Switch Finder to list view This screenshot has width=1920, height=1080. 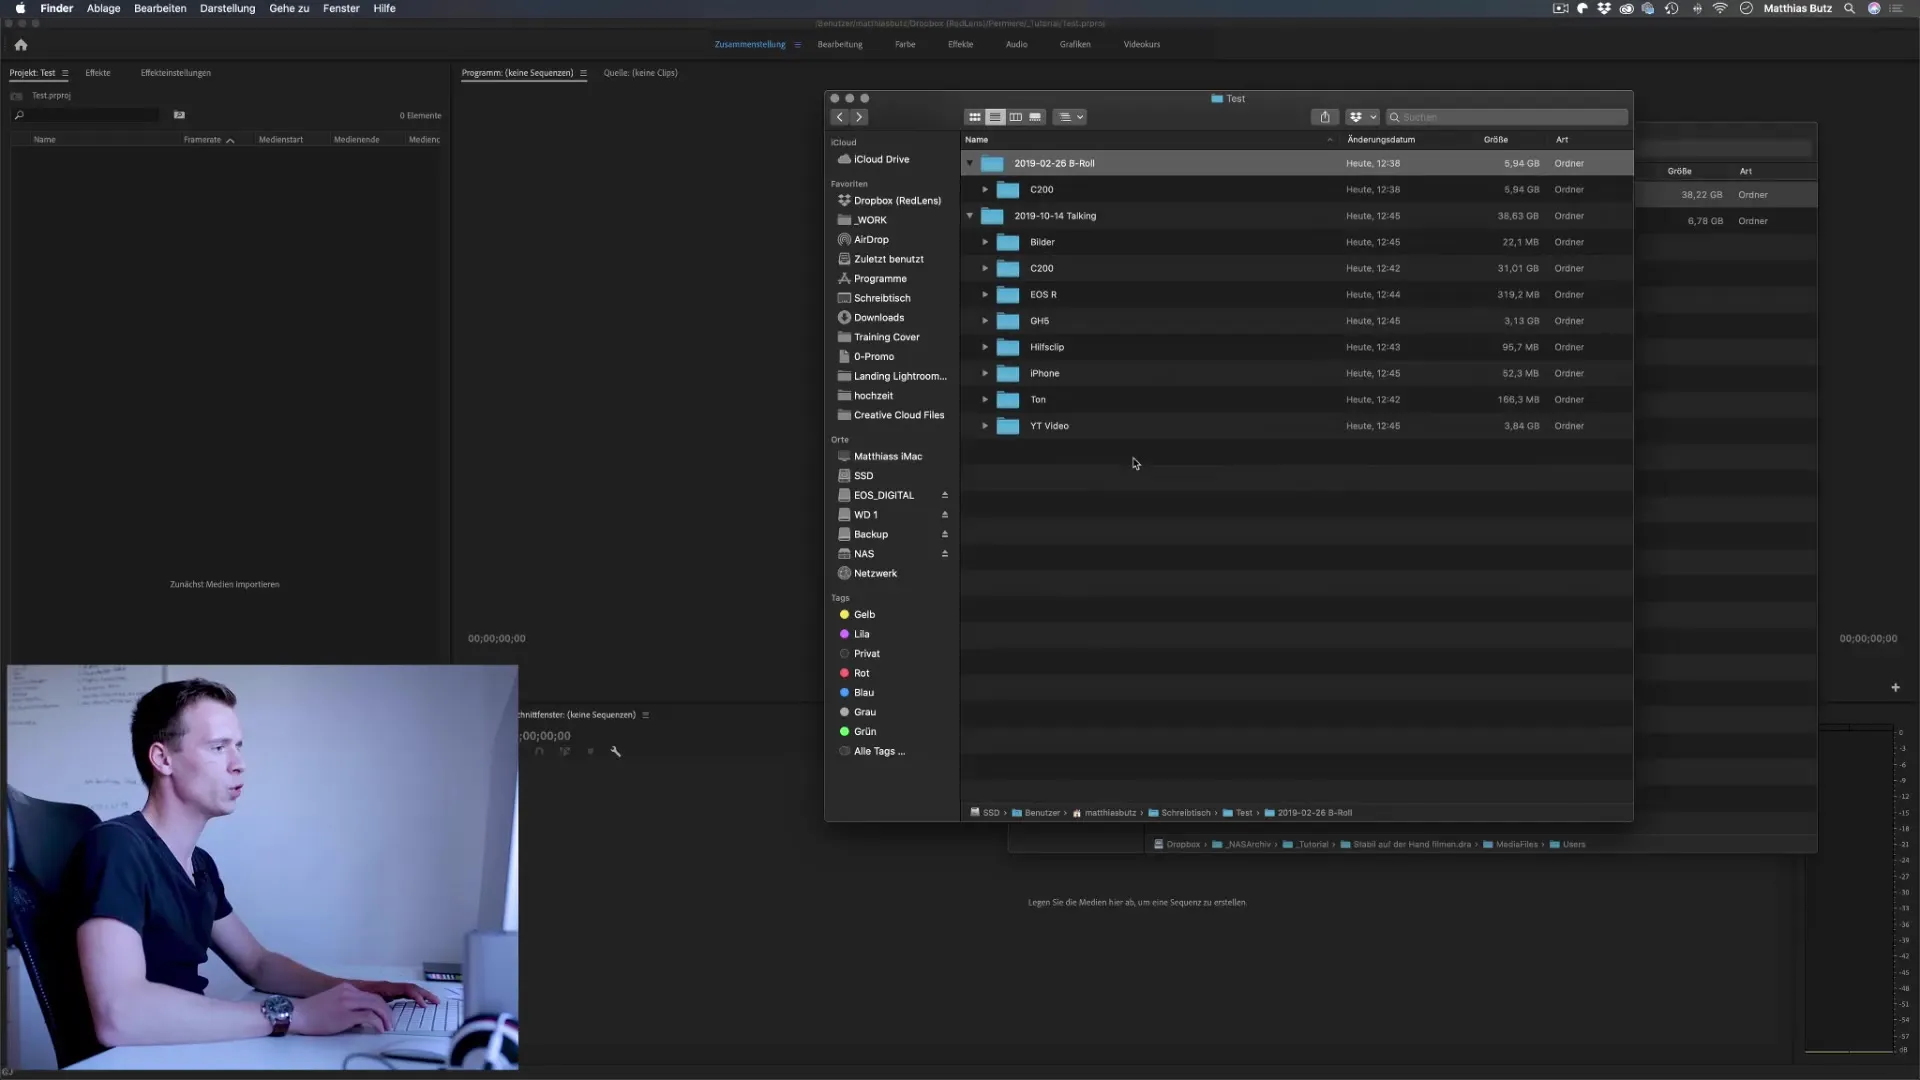click(x=995, y=117)
